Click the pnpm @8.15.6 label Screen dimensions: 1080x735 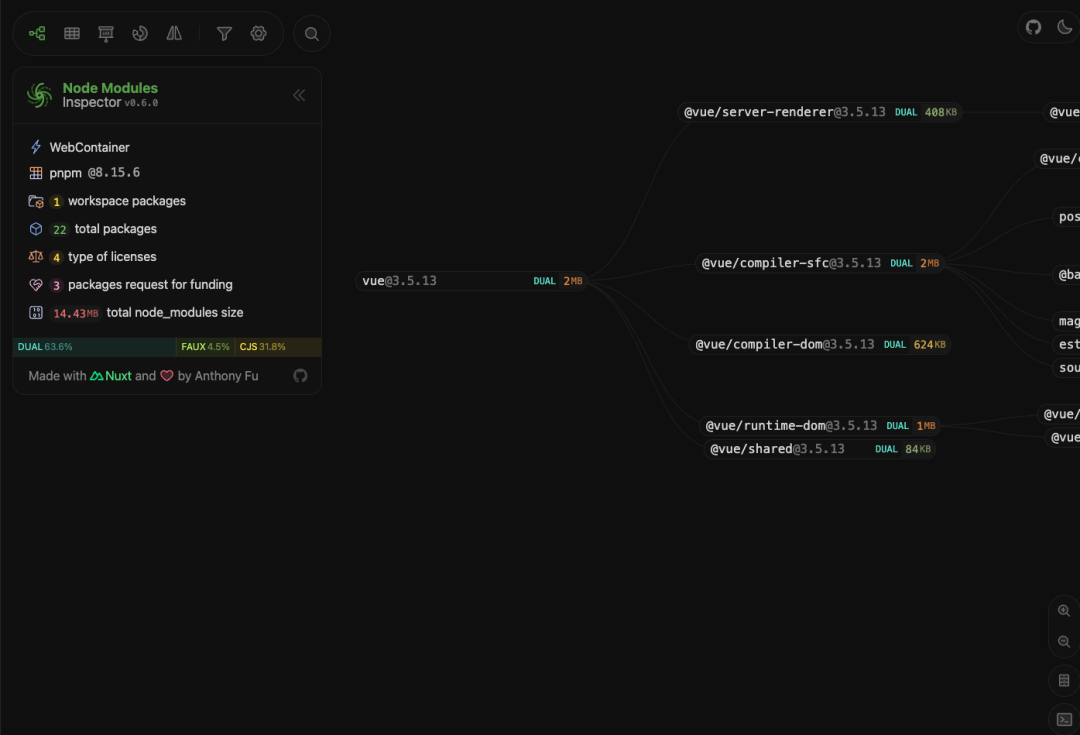94,173
